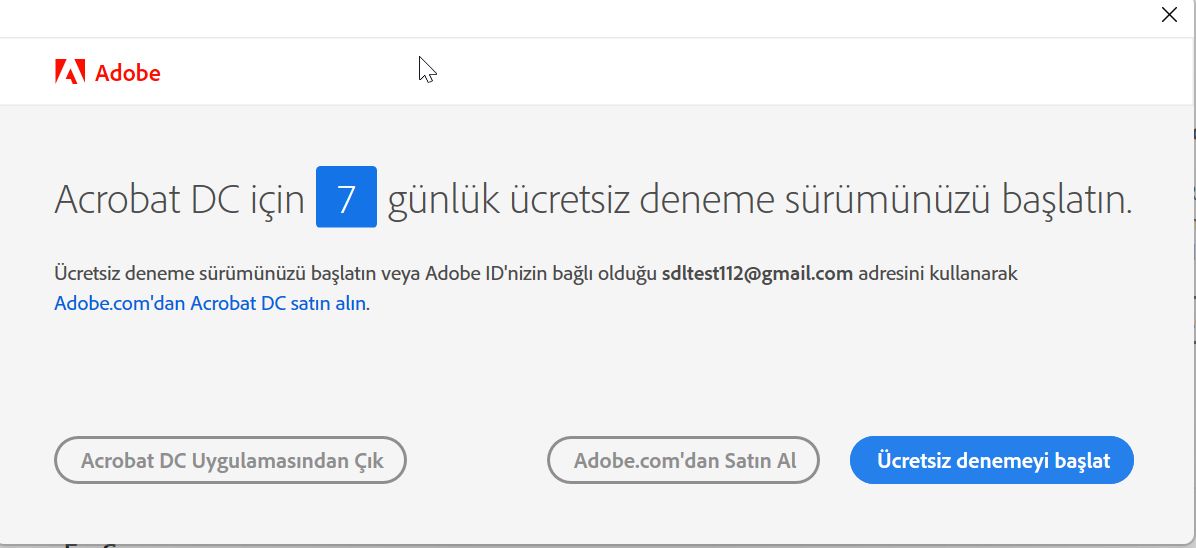Click the Adobe logo in the header

click(108, 73)
